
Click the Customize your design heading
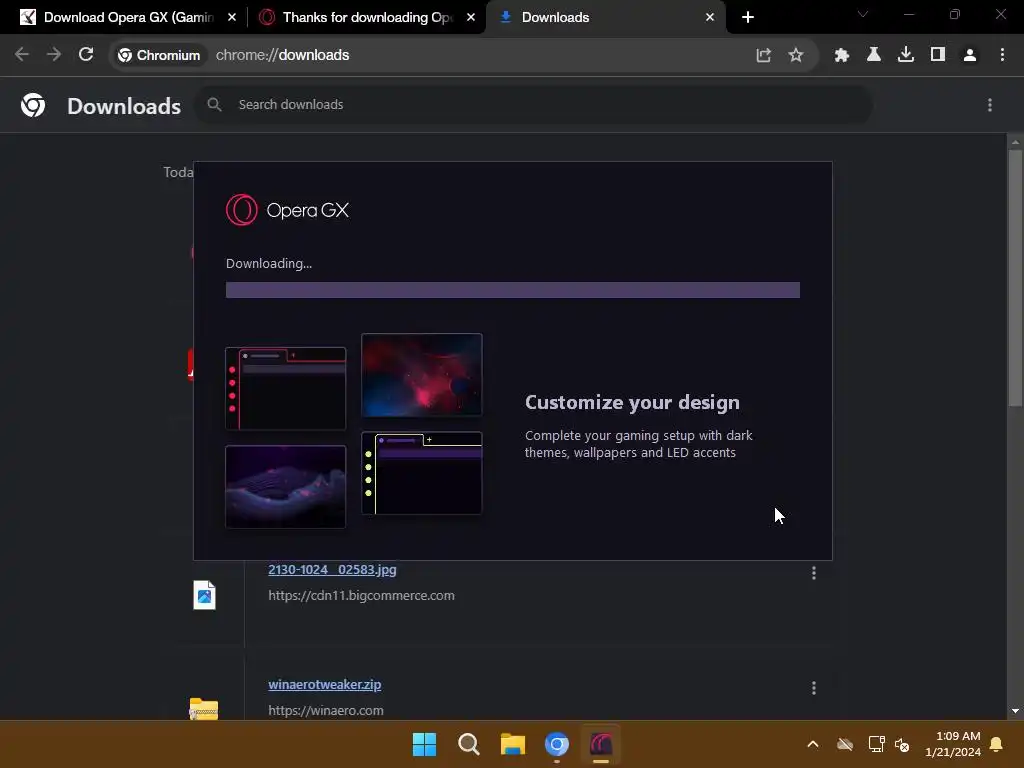[x=632, y=402]
